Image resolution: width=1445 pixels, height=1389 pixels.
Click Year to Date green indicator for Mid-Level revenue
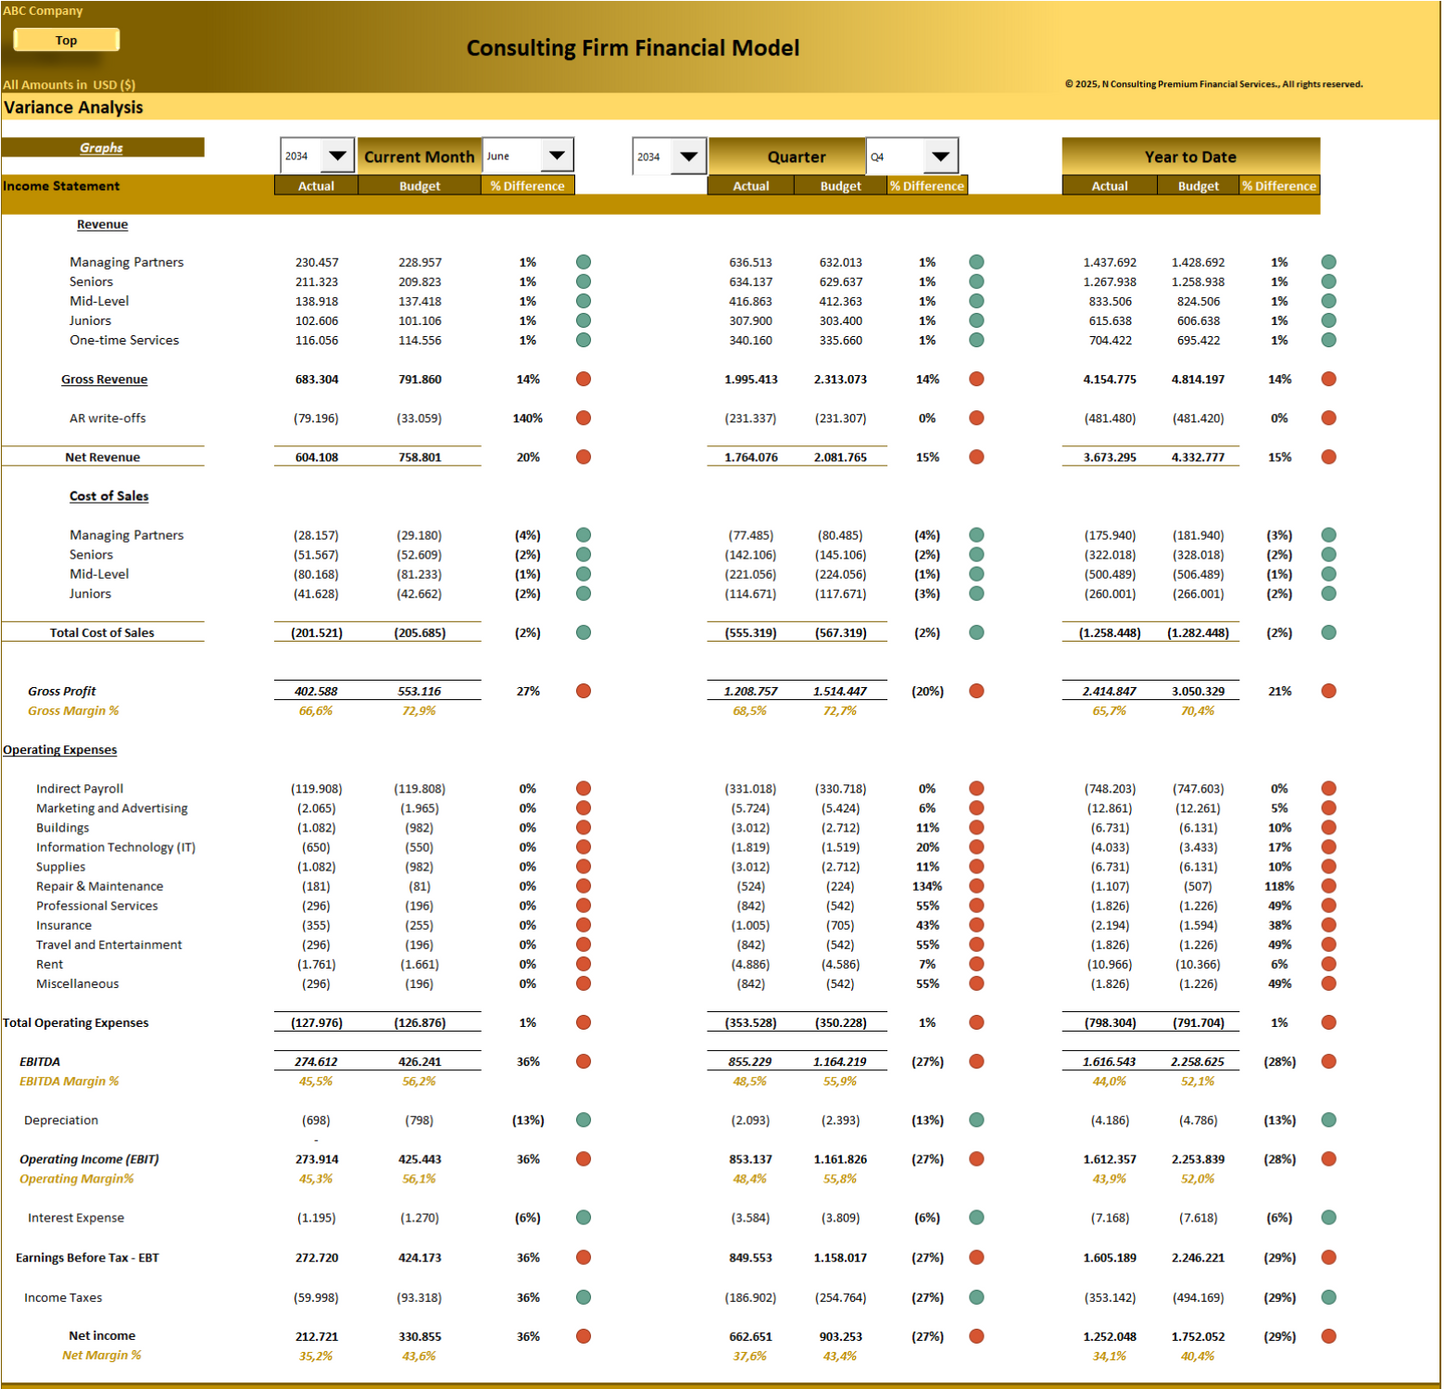point(1329,301)
